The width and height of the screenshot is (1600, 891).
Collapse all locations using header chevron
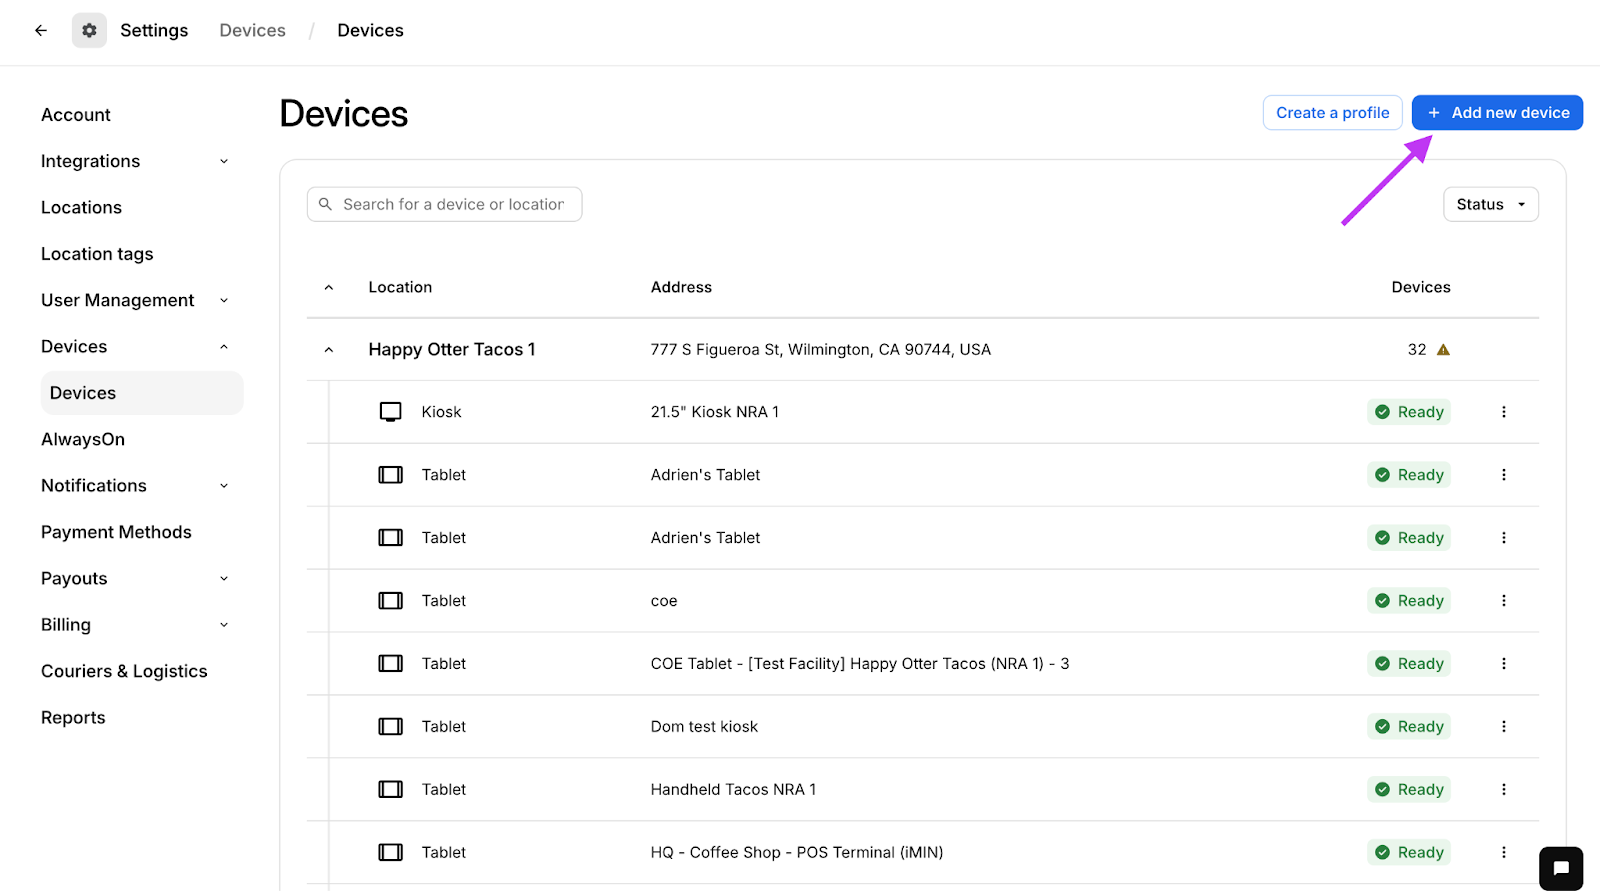[x=328, y=288]
